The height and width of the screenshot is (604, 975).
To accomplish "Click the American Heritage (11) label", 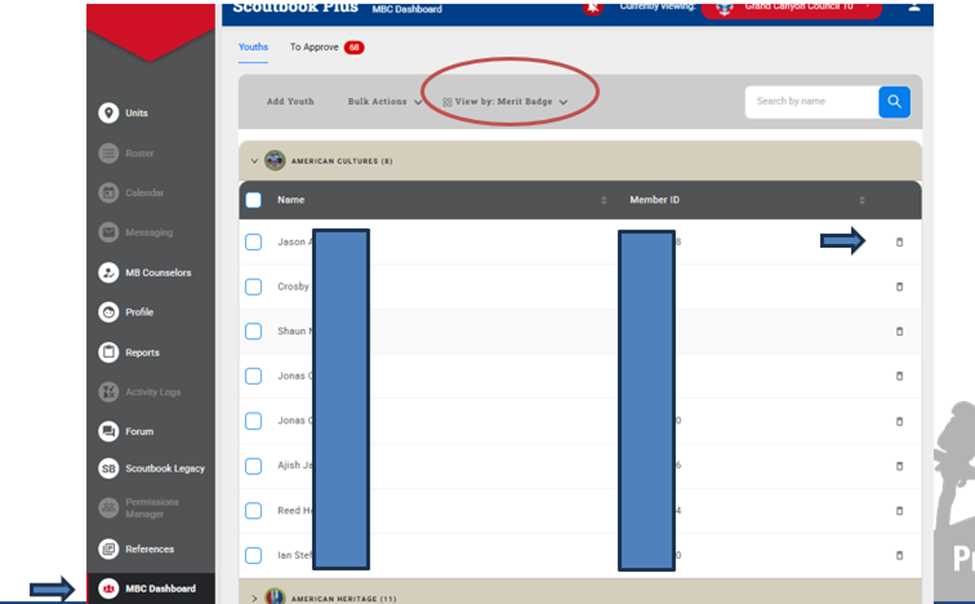I will coord(343,598).
